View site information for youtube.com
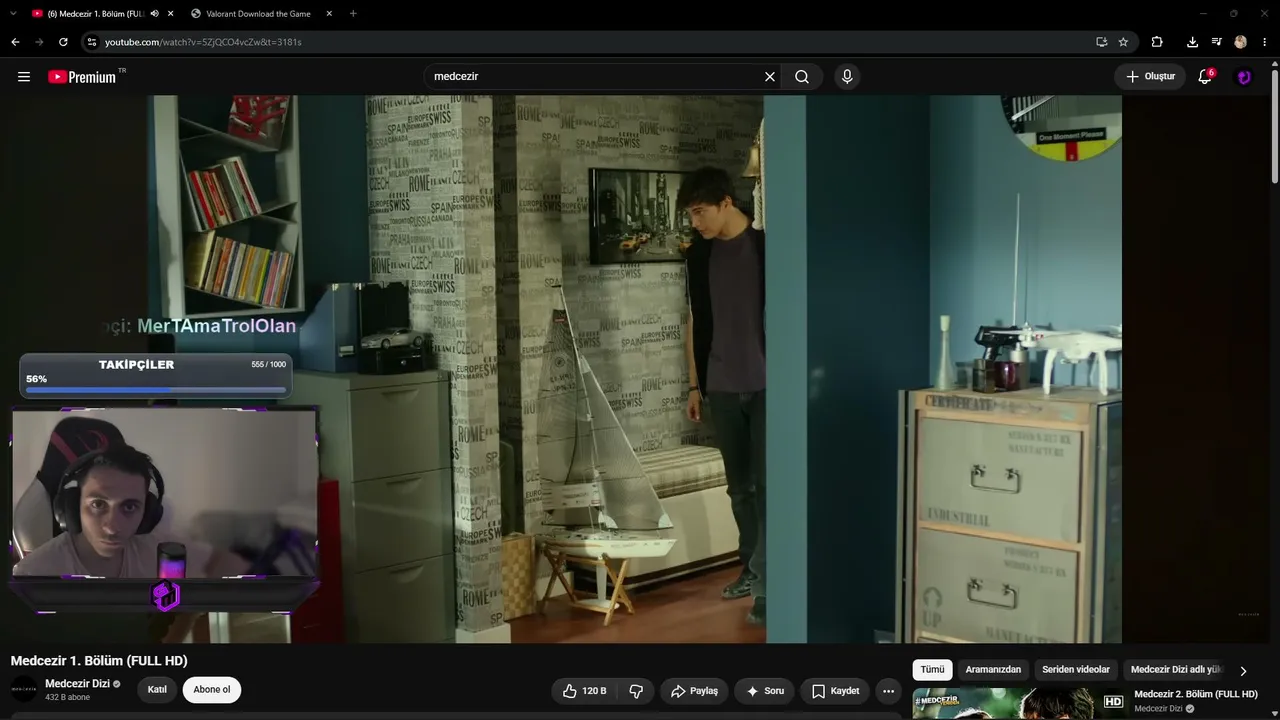 (92, 42)
